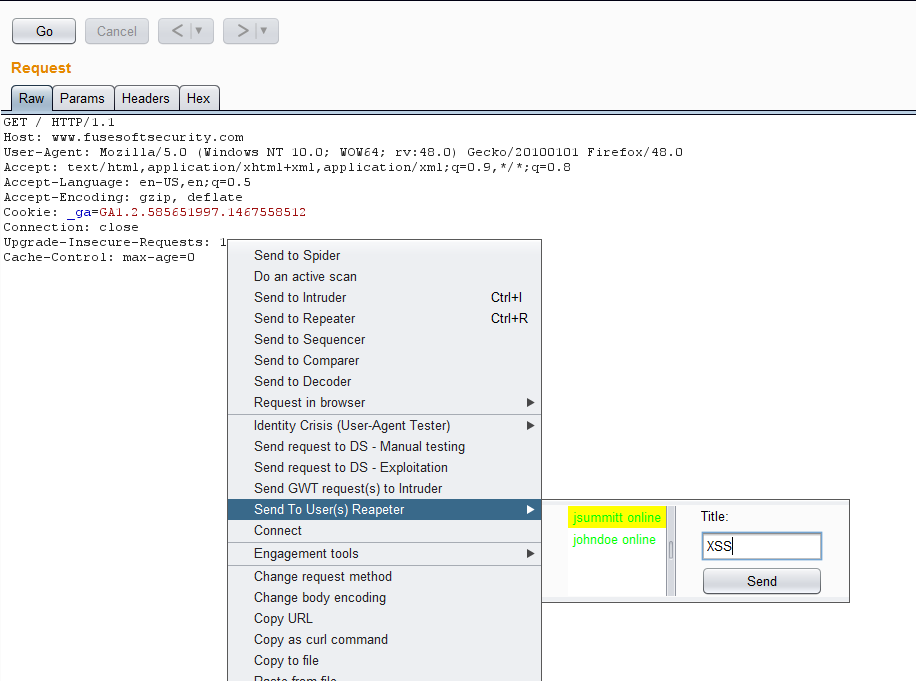Open the forward-history dropdown arrow
916x681 pixels.
(x=264, y=31)
